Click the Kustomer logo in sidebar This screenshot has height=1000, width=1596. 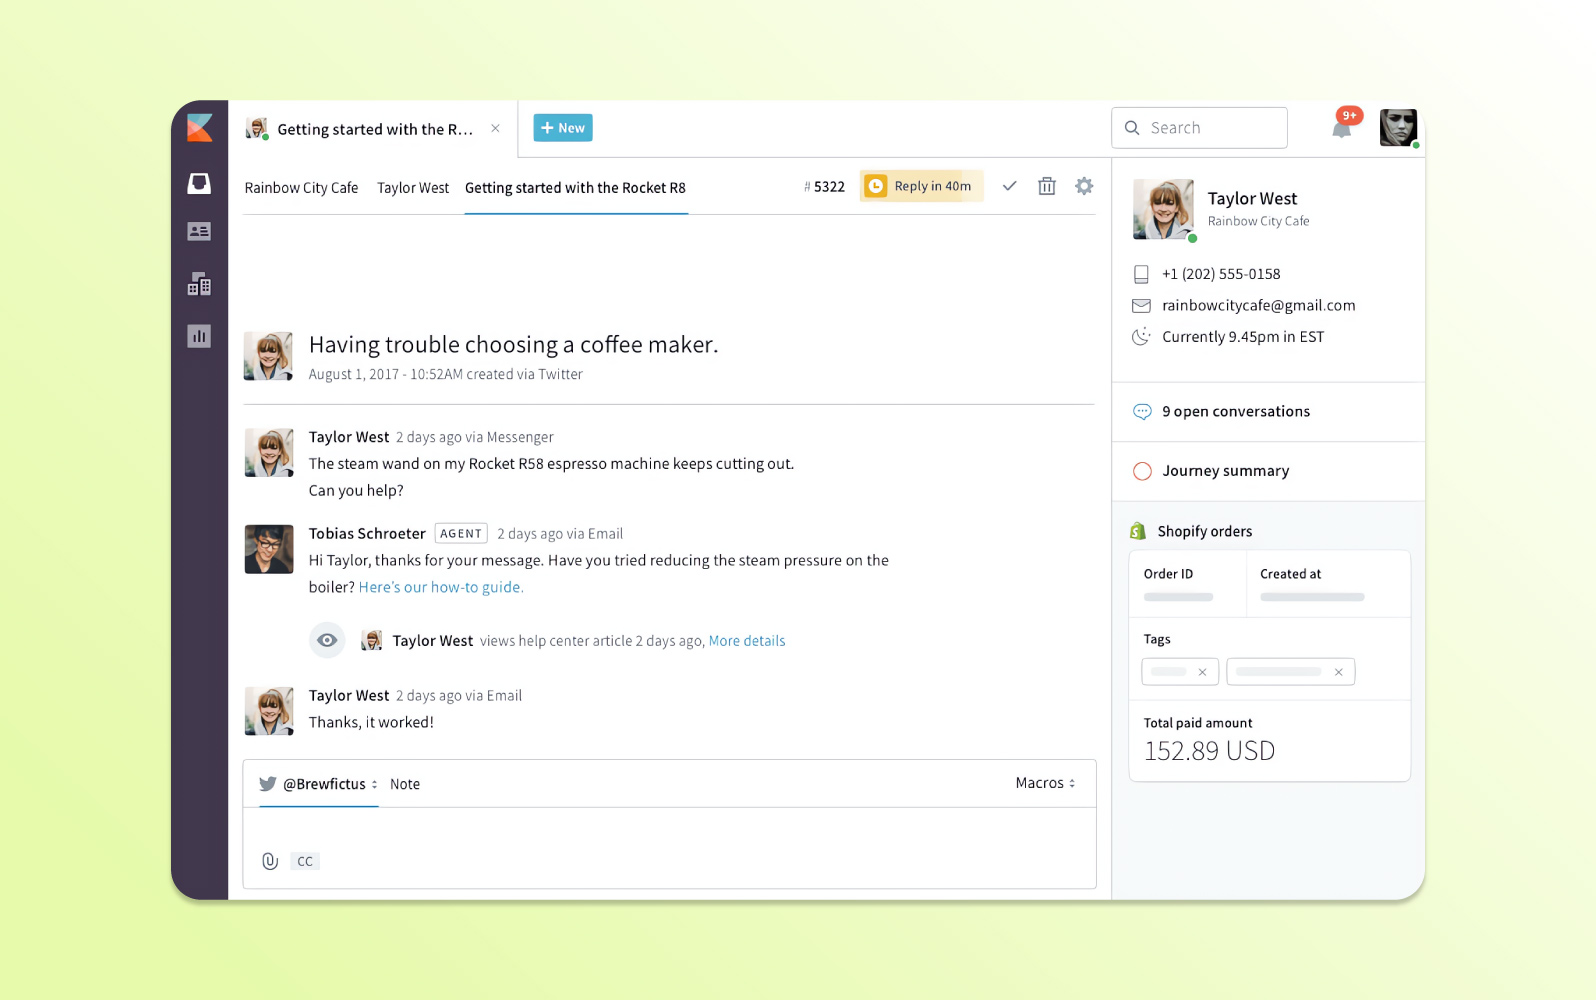pos(199,128)
